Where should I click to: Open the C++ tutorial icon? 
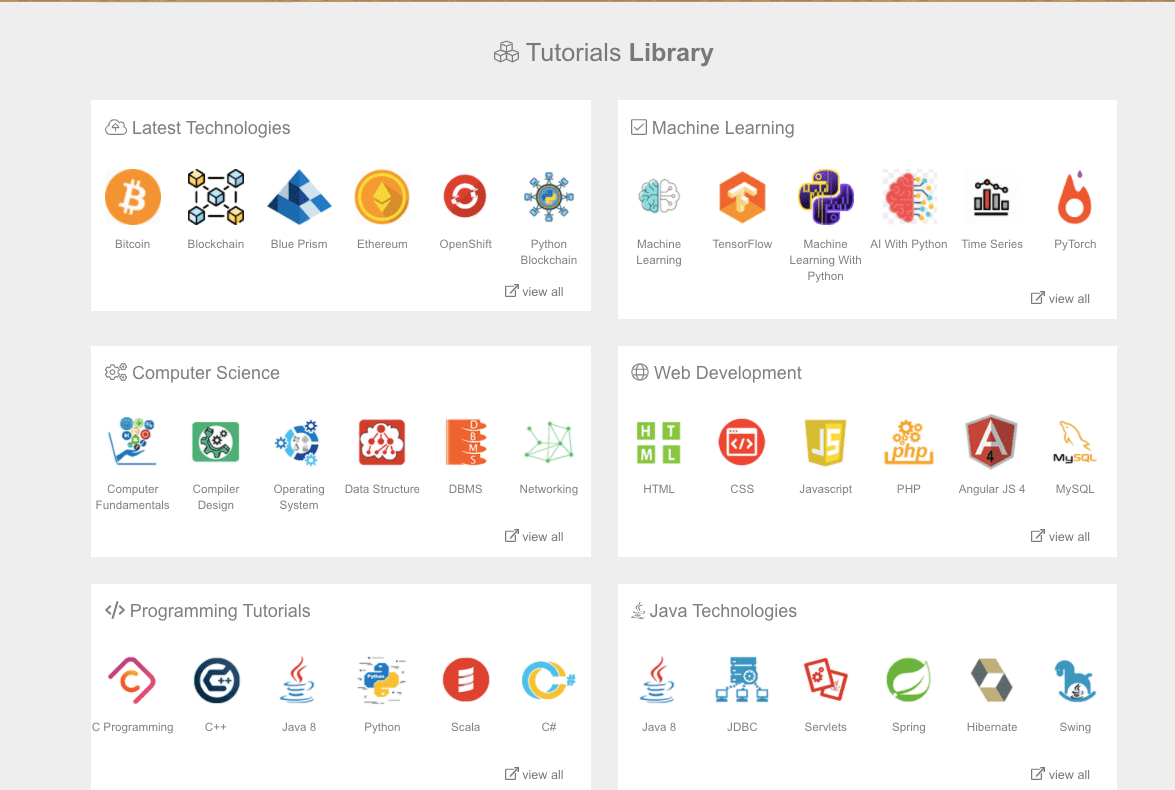[217, 680]
